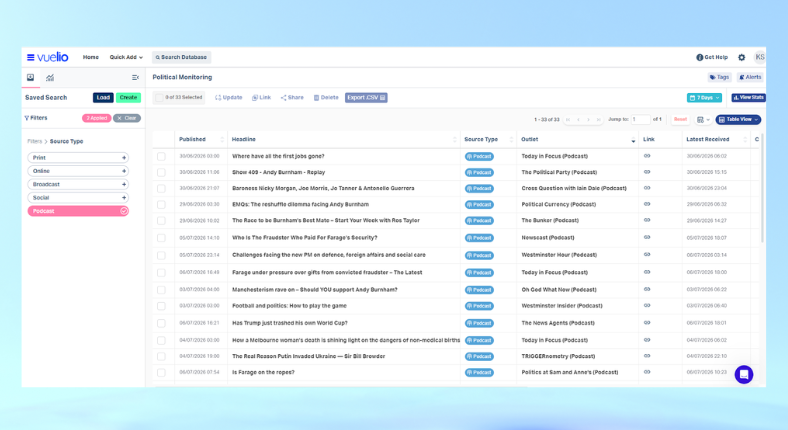The height and width of the screenshot is (430, 788).
Task: Check row Where have all the first jobs gone
Action: pos(161,156)
